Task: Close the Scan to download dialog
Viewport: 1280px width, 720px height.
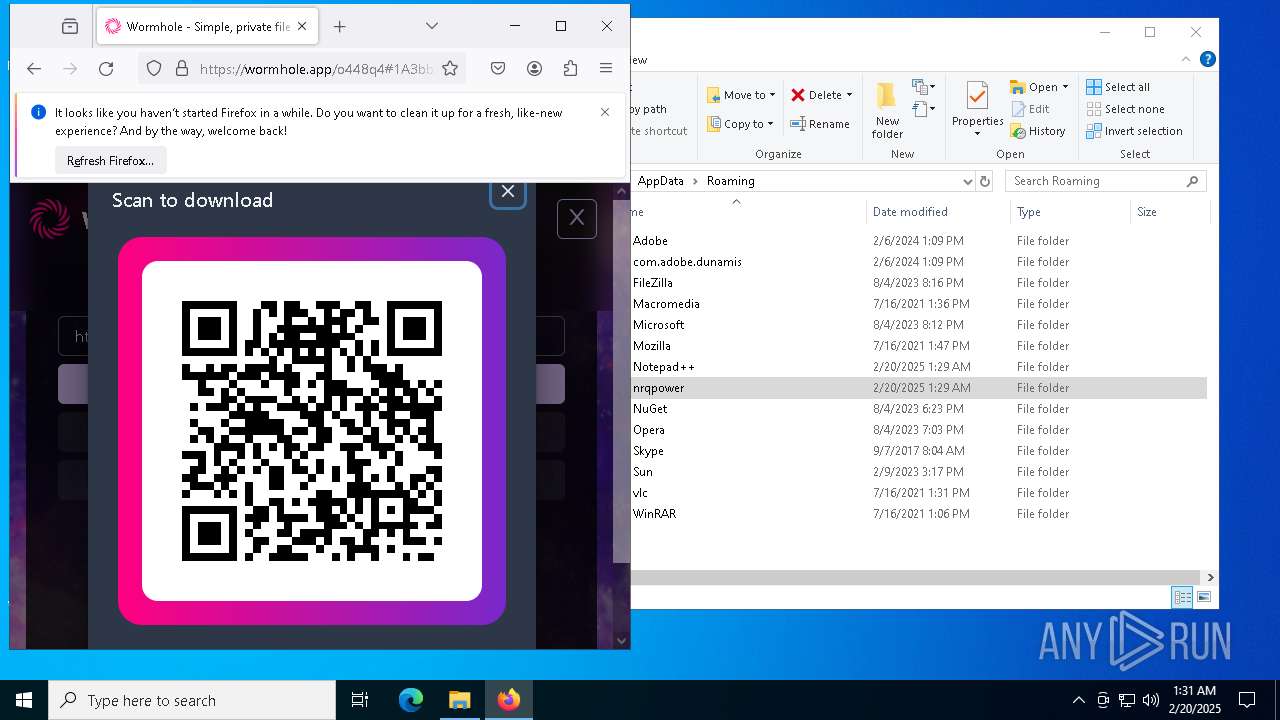Action: coord(508,192)
